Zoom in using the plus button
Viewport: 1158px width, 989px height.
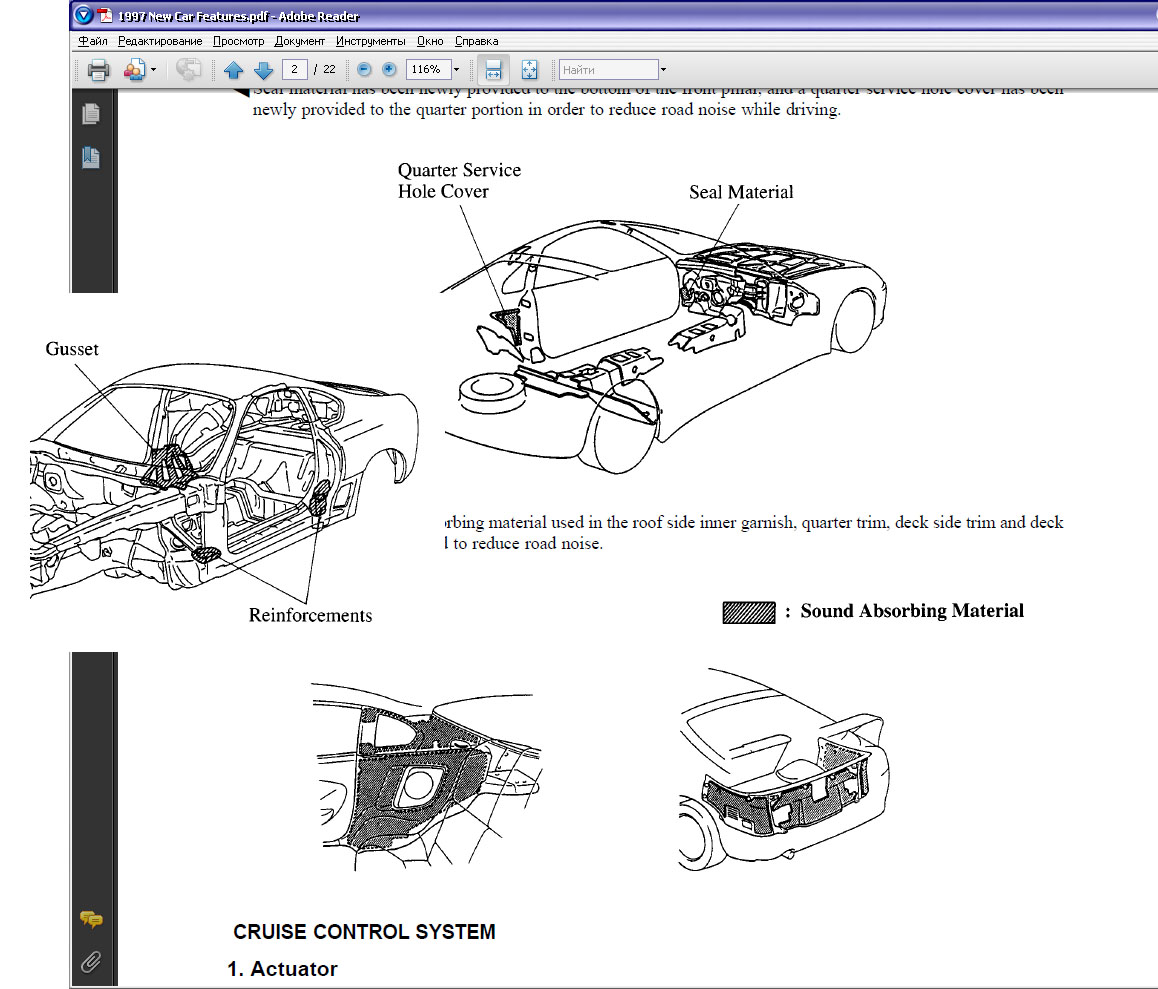click(x=389, y=70)
